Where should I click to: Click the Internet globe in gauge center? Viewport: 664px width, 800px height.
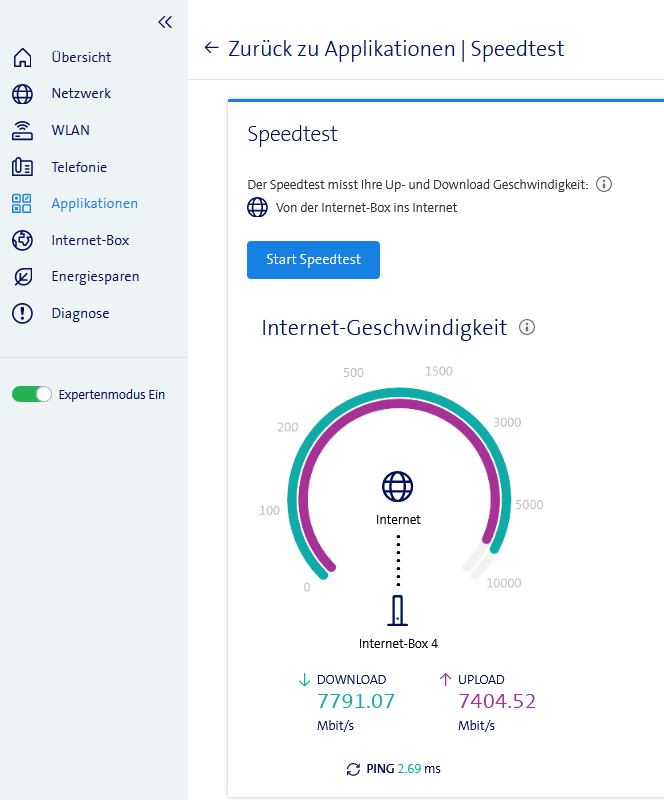point(398,486)
